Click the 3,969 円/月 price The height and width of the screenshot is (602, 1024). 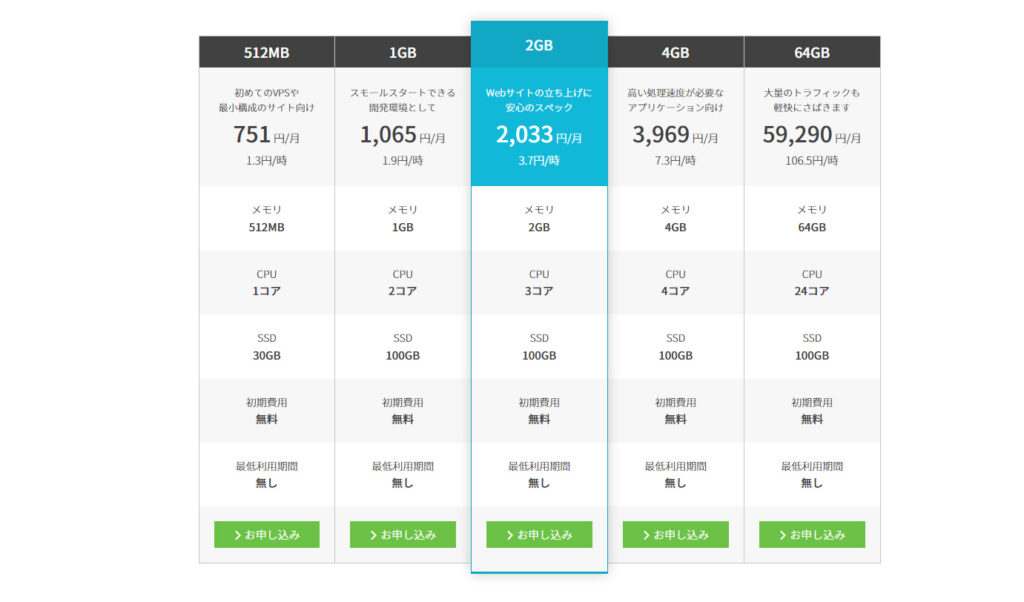(x=675, y=135)
